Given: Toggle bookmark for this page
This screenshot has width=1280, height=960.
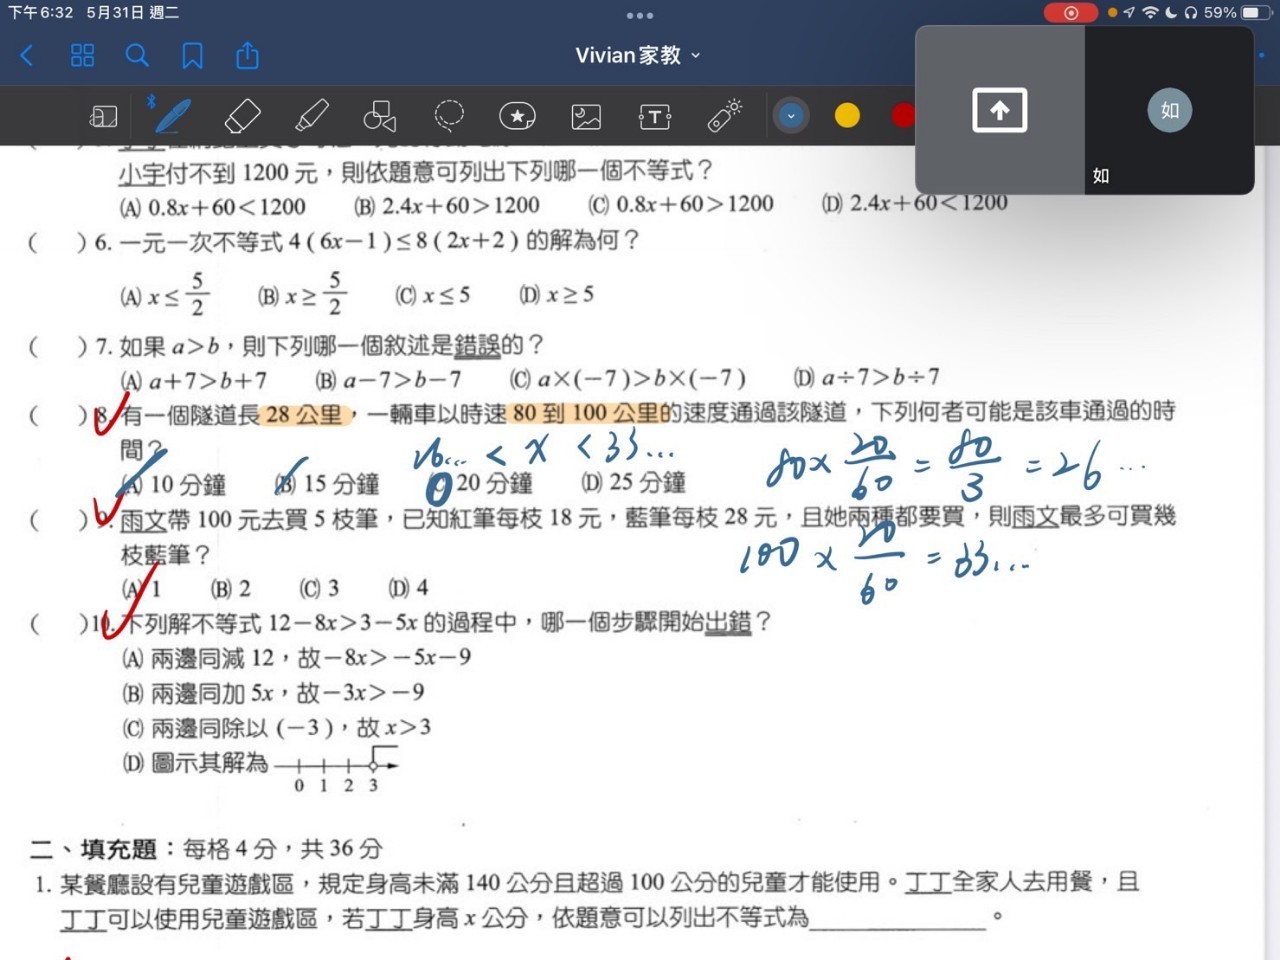Looking at the screenshot, I should point(192,55).
